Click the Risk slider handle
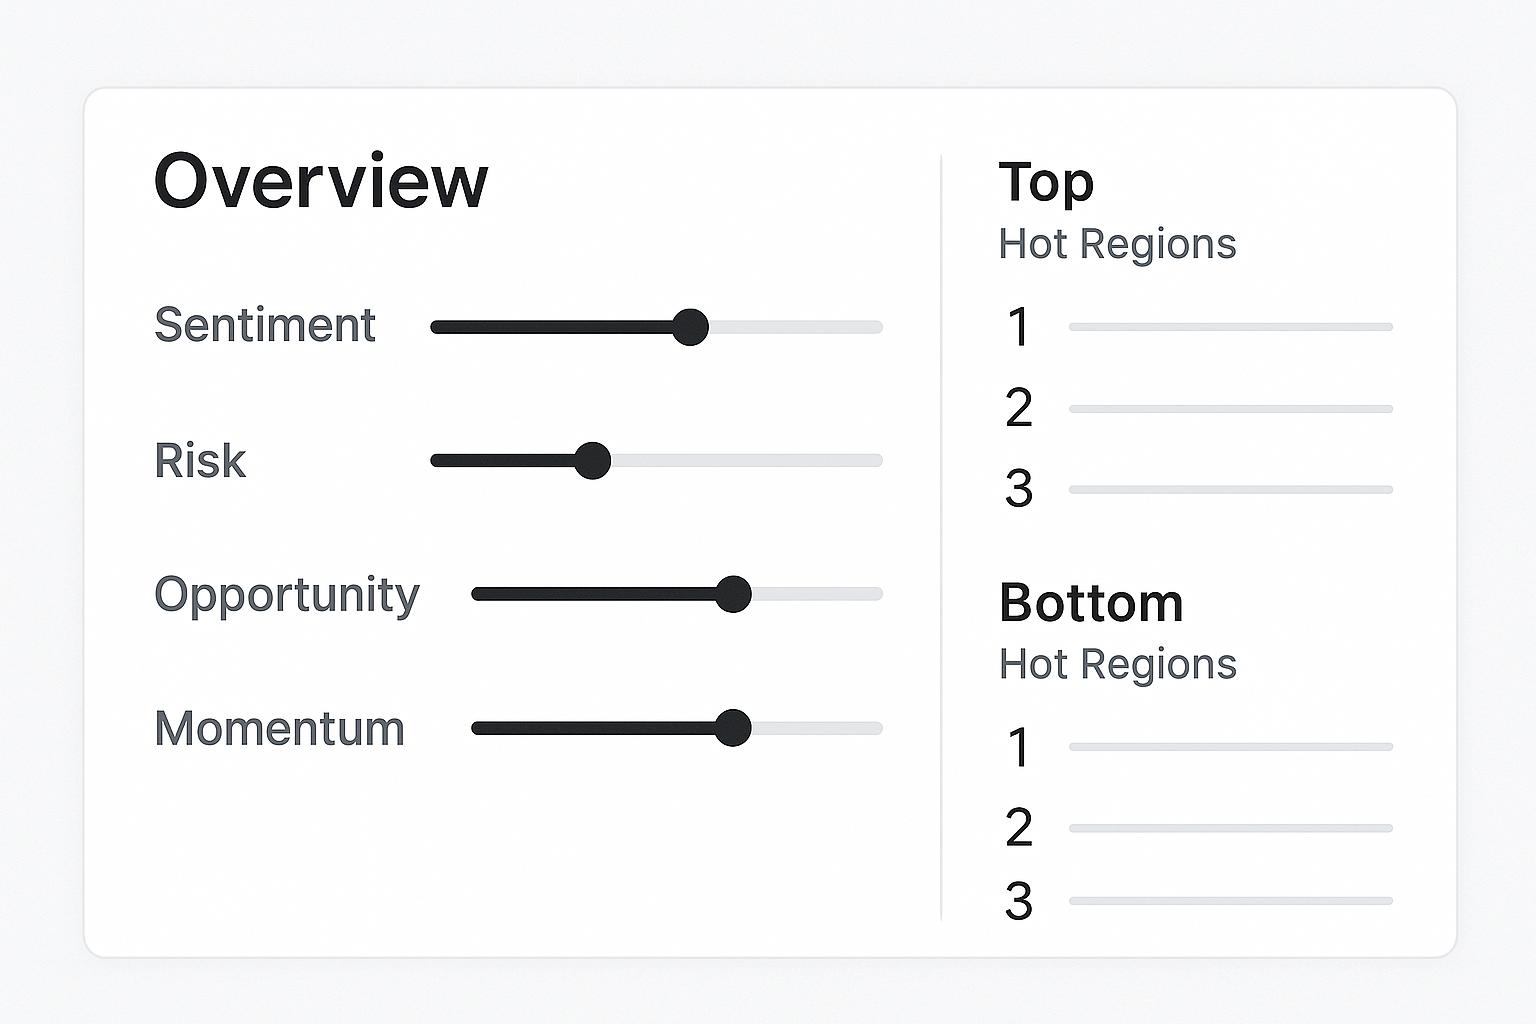 click(x=593, y=461)
